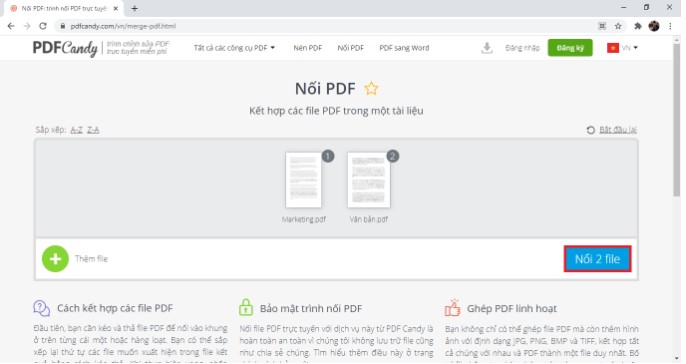Click the thumbs-up flexible merge icon
This screenshot has width=686, height=364.
tap(452, 308)
